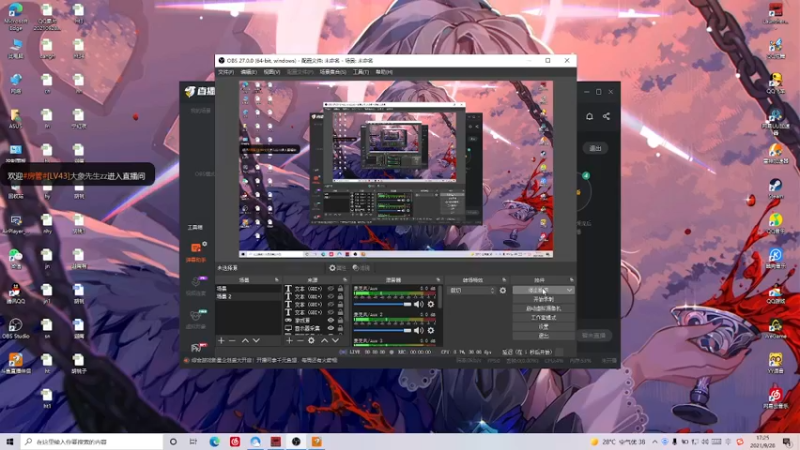Pop out the audio mixer dock header icon
Screen dimensions: 800x450
tap(438, 280)
